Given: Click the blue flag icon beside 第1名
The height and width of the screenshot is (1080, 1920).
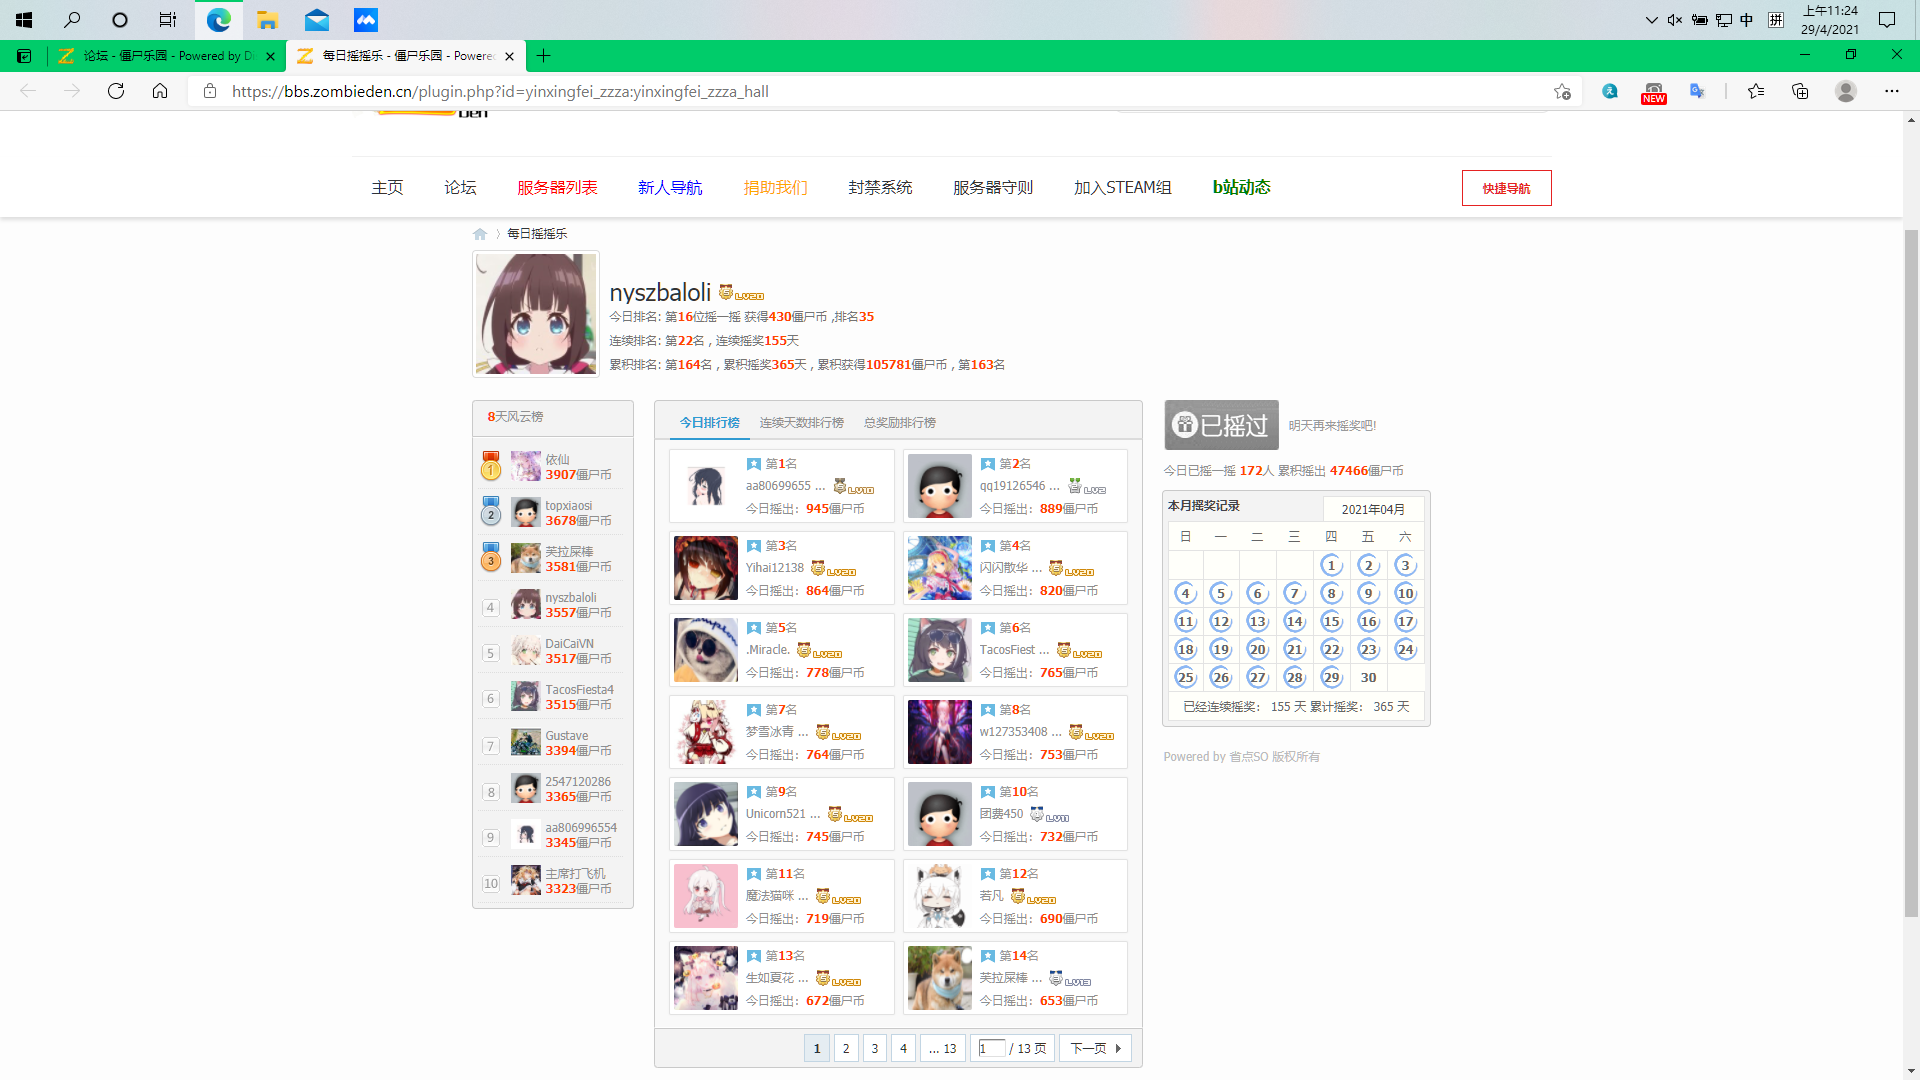Looking at the screenshot, I should coord(754,463).
